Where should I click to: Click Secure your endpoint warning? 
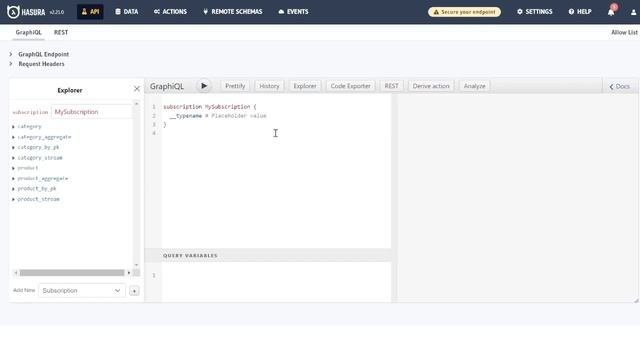tap(464, 12)
